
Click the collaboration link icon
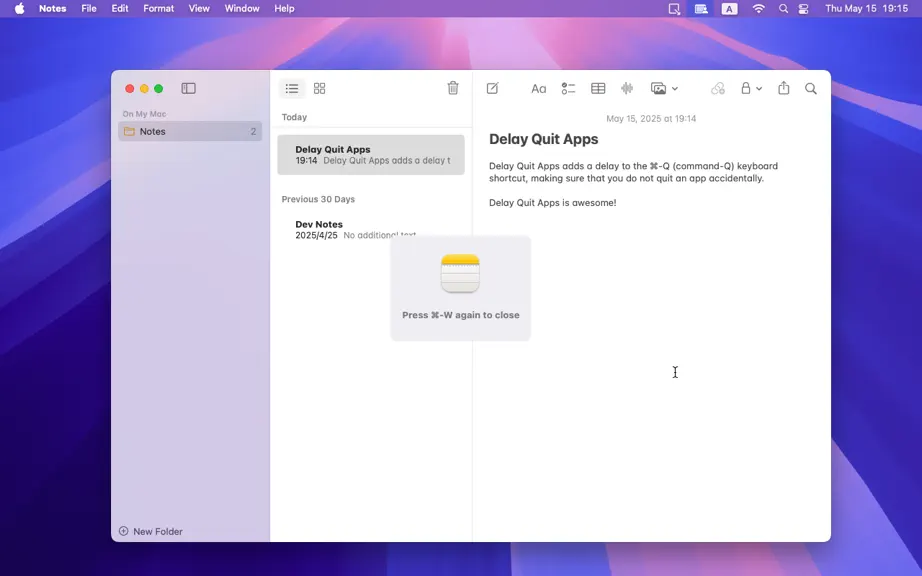[717, 88]
